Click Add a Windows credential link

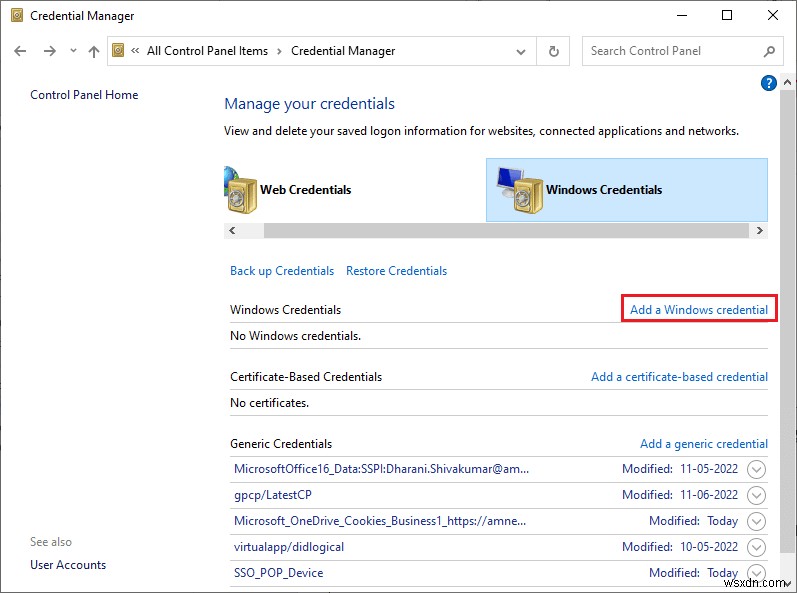pyautogui.click(x=698, y=310)
